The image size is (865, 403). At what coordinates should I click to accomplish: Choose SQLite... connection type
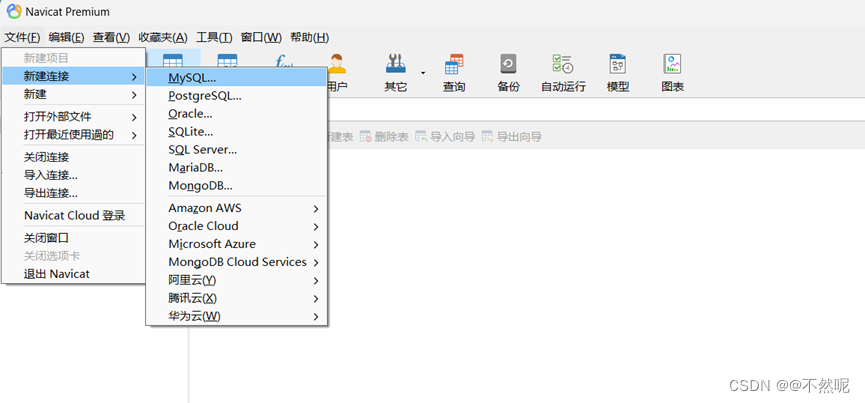237,132
